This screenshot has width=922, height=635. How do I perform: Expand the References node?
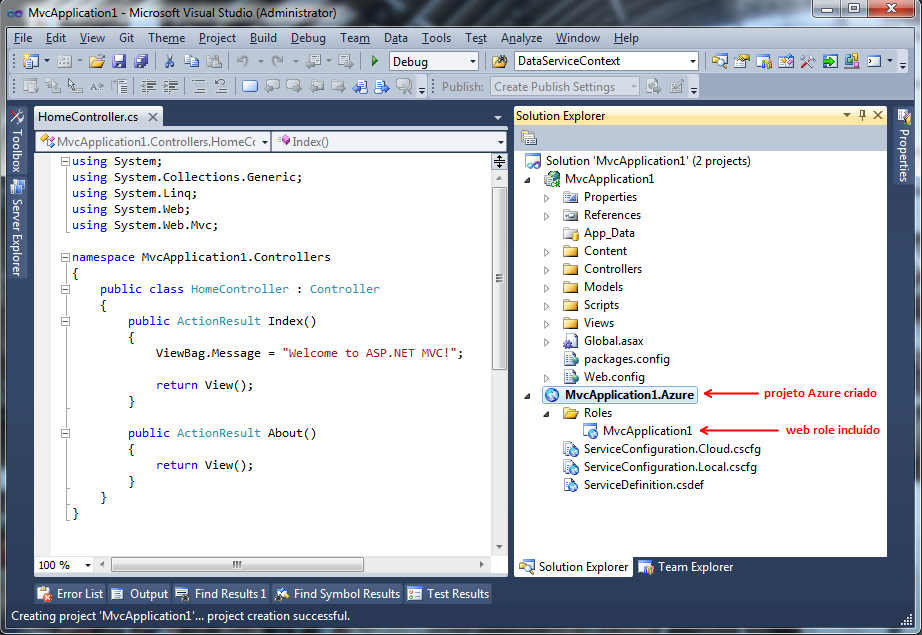[547, 216]
